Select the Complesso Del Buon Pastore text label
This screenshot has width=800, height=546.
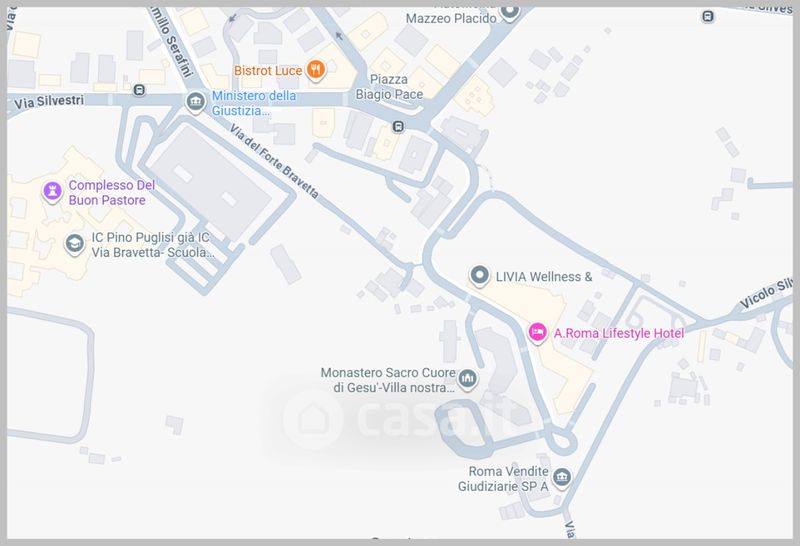[112, 192]
